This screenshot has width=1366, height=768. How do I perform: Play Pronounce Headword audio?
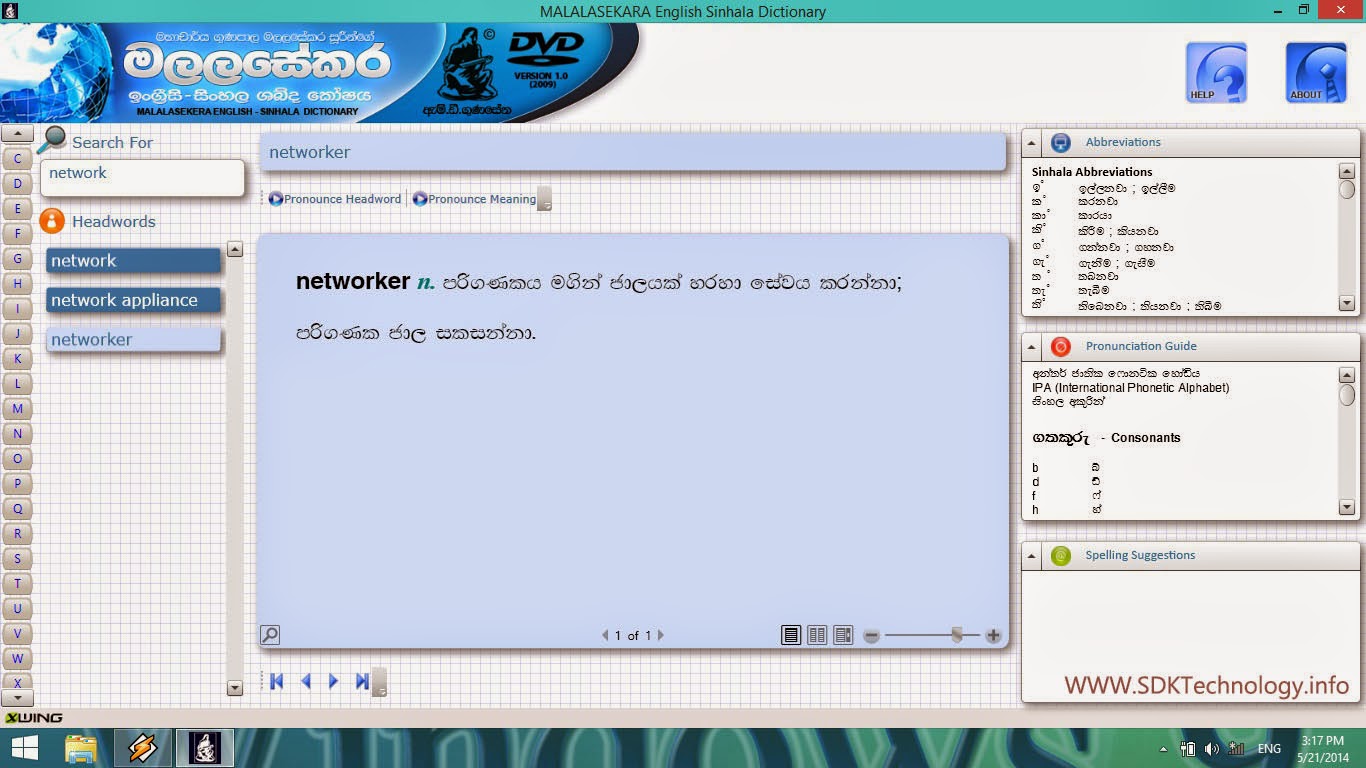(335, 199)
